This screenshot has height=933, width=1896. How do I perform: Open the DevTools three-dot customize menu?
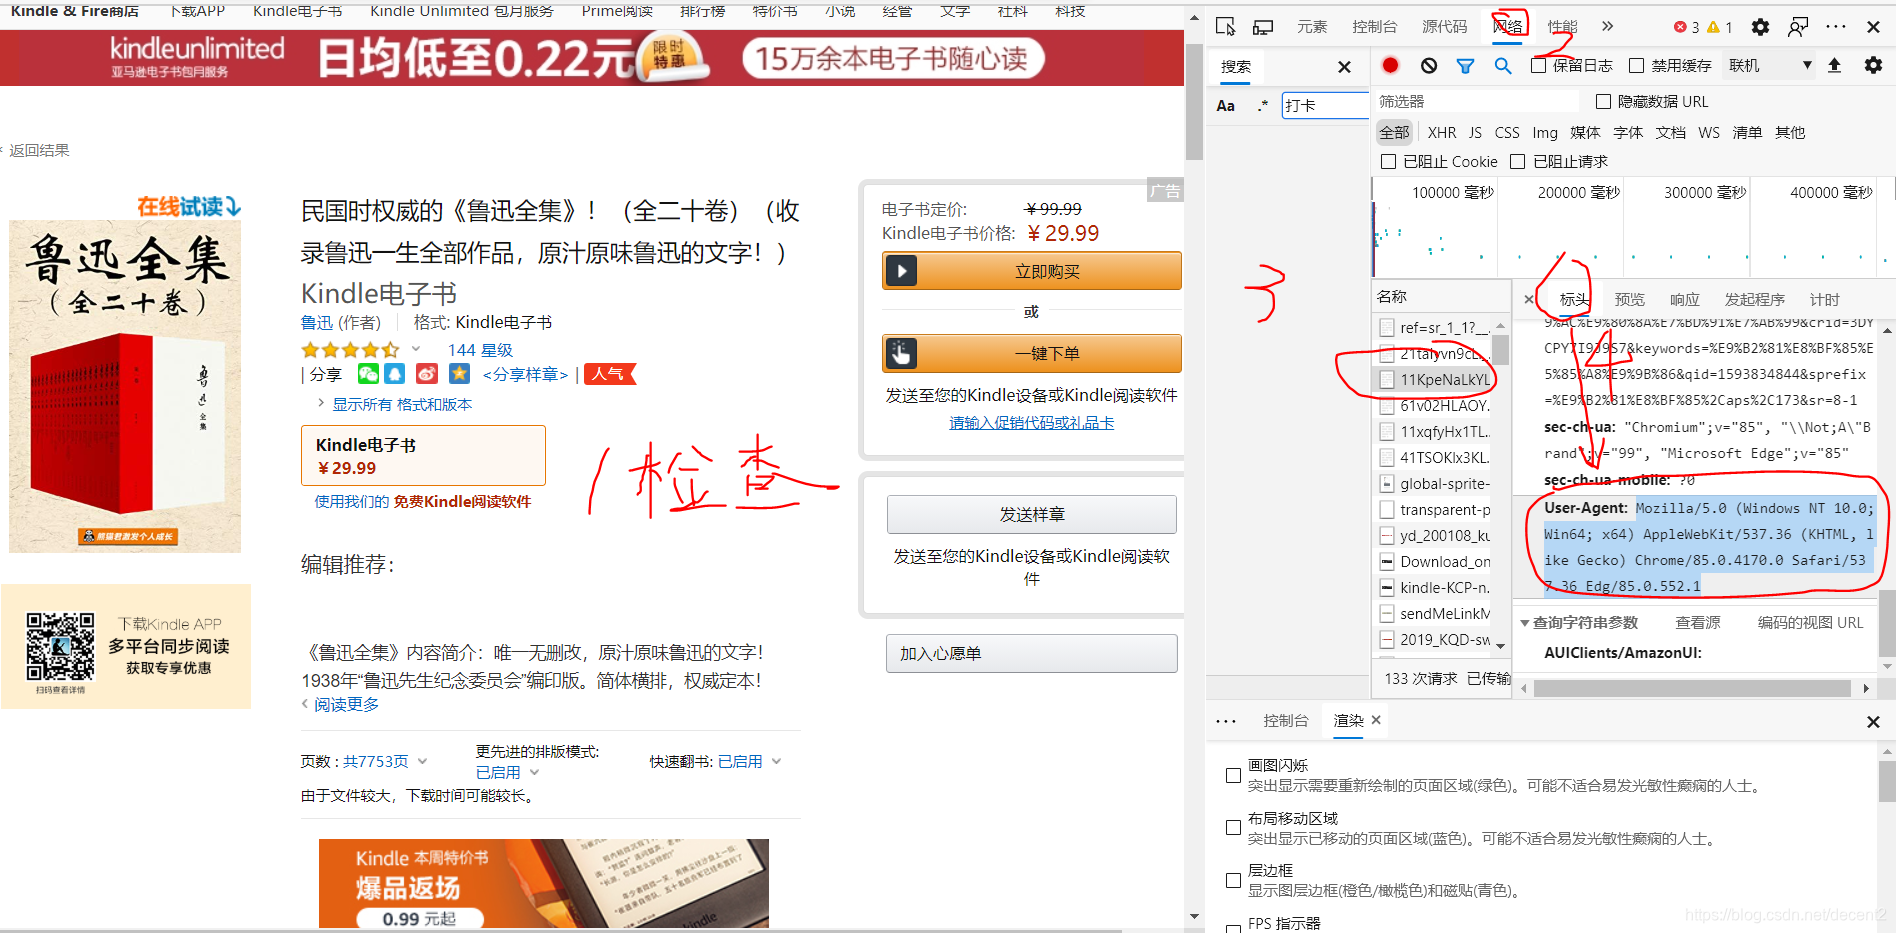tap(1836, 27)
